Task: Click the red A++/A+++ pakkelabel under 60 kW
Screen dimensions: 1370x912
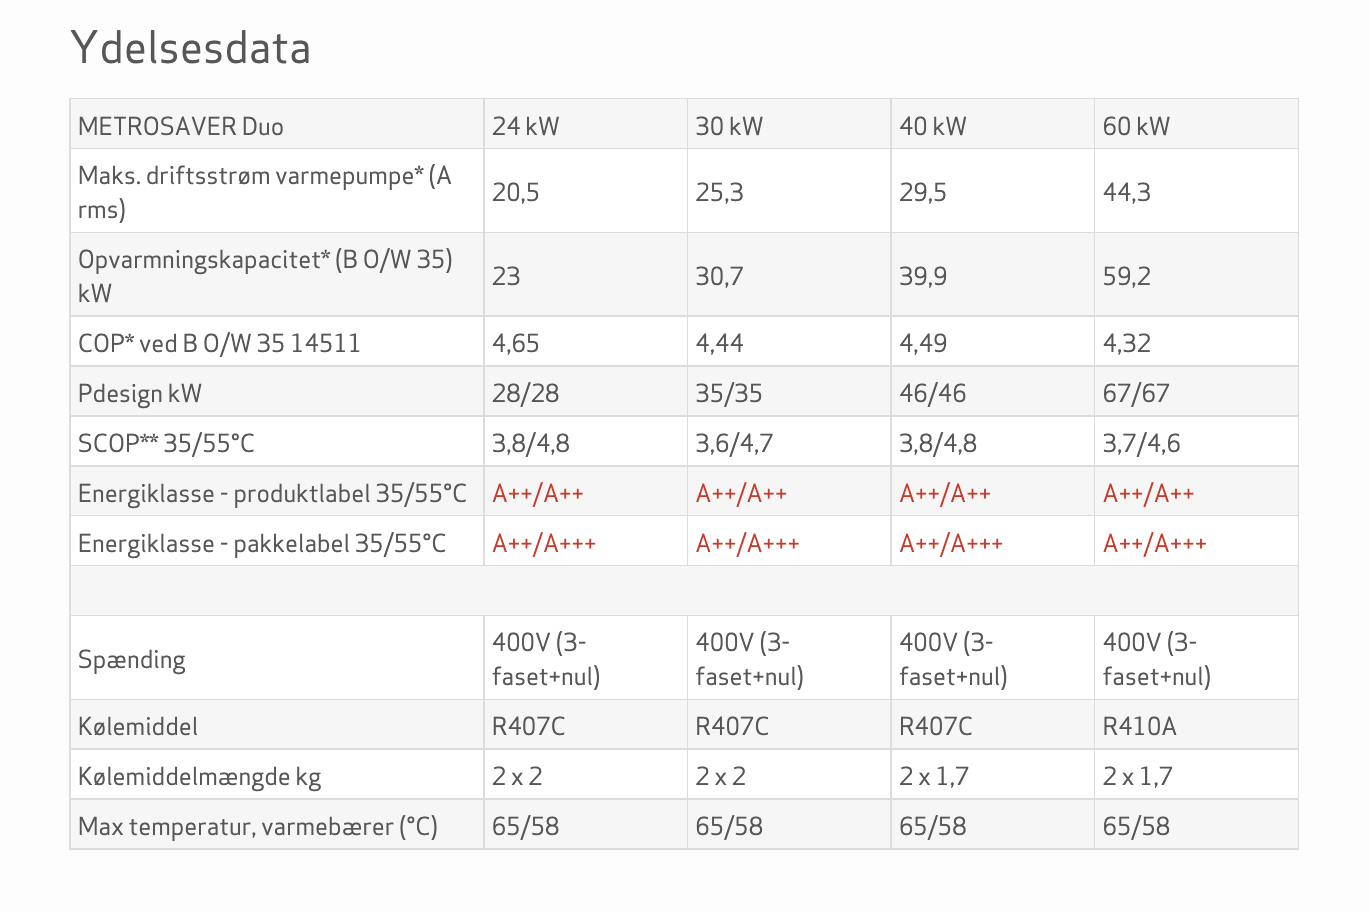Action: [x=1155, y=543]
